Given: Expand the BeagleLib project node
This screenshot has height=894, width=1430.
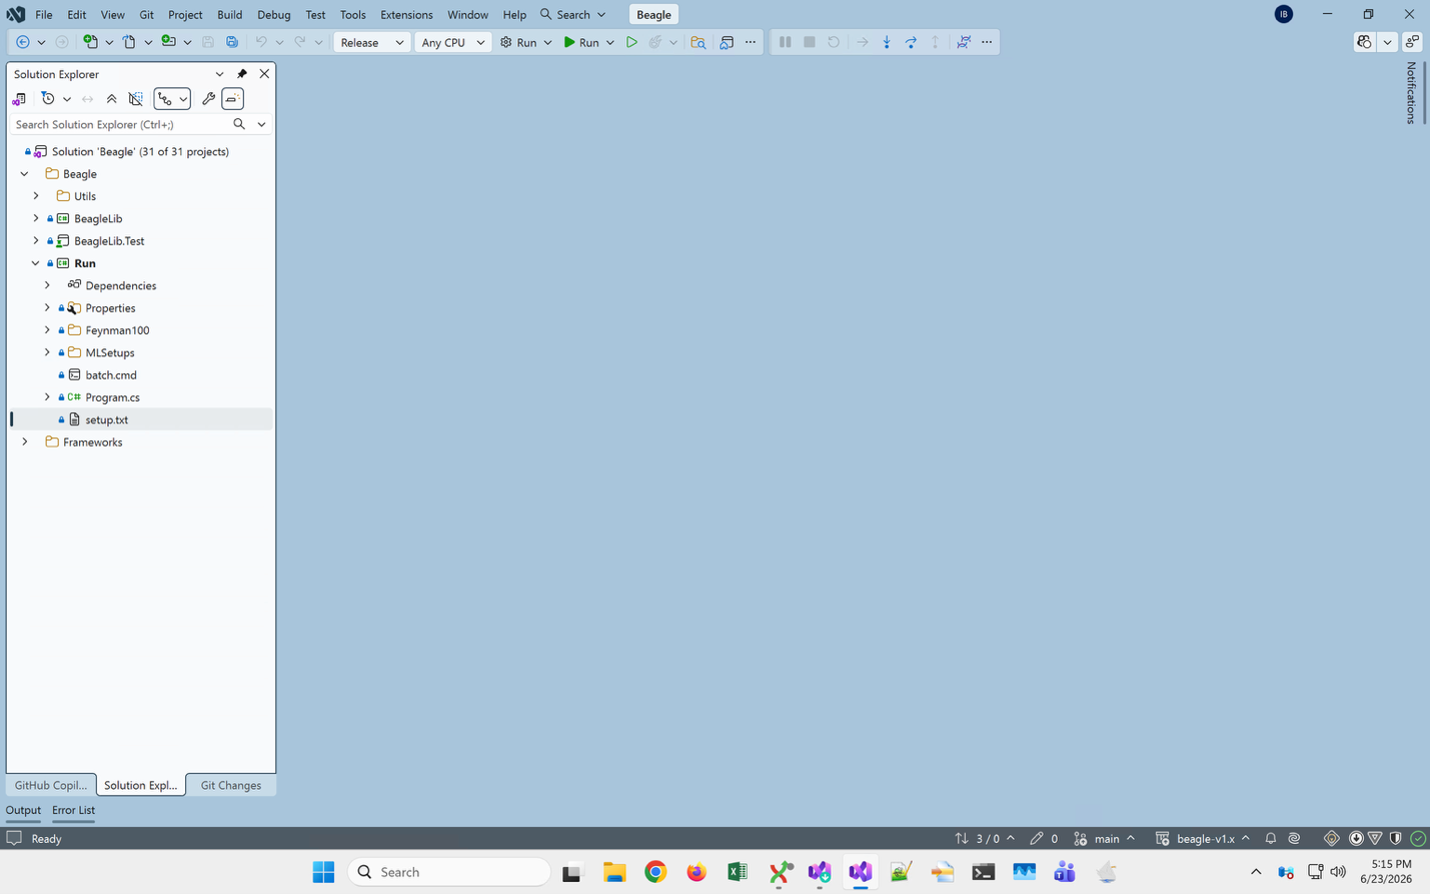Looking at the screenshot, I should tap(36, 218).
